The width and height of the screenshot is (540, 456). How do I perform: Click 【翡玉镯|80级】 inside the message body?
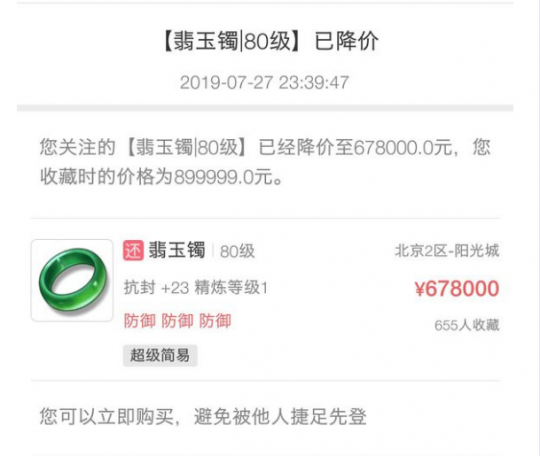186,147
